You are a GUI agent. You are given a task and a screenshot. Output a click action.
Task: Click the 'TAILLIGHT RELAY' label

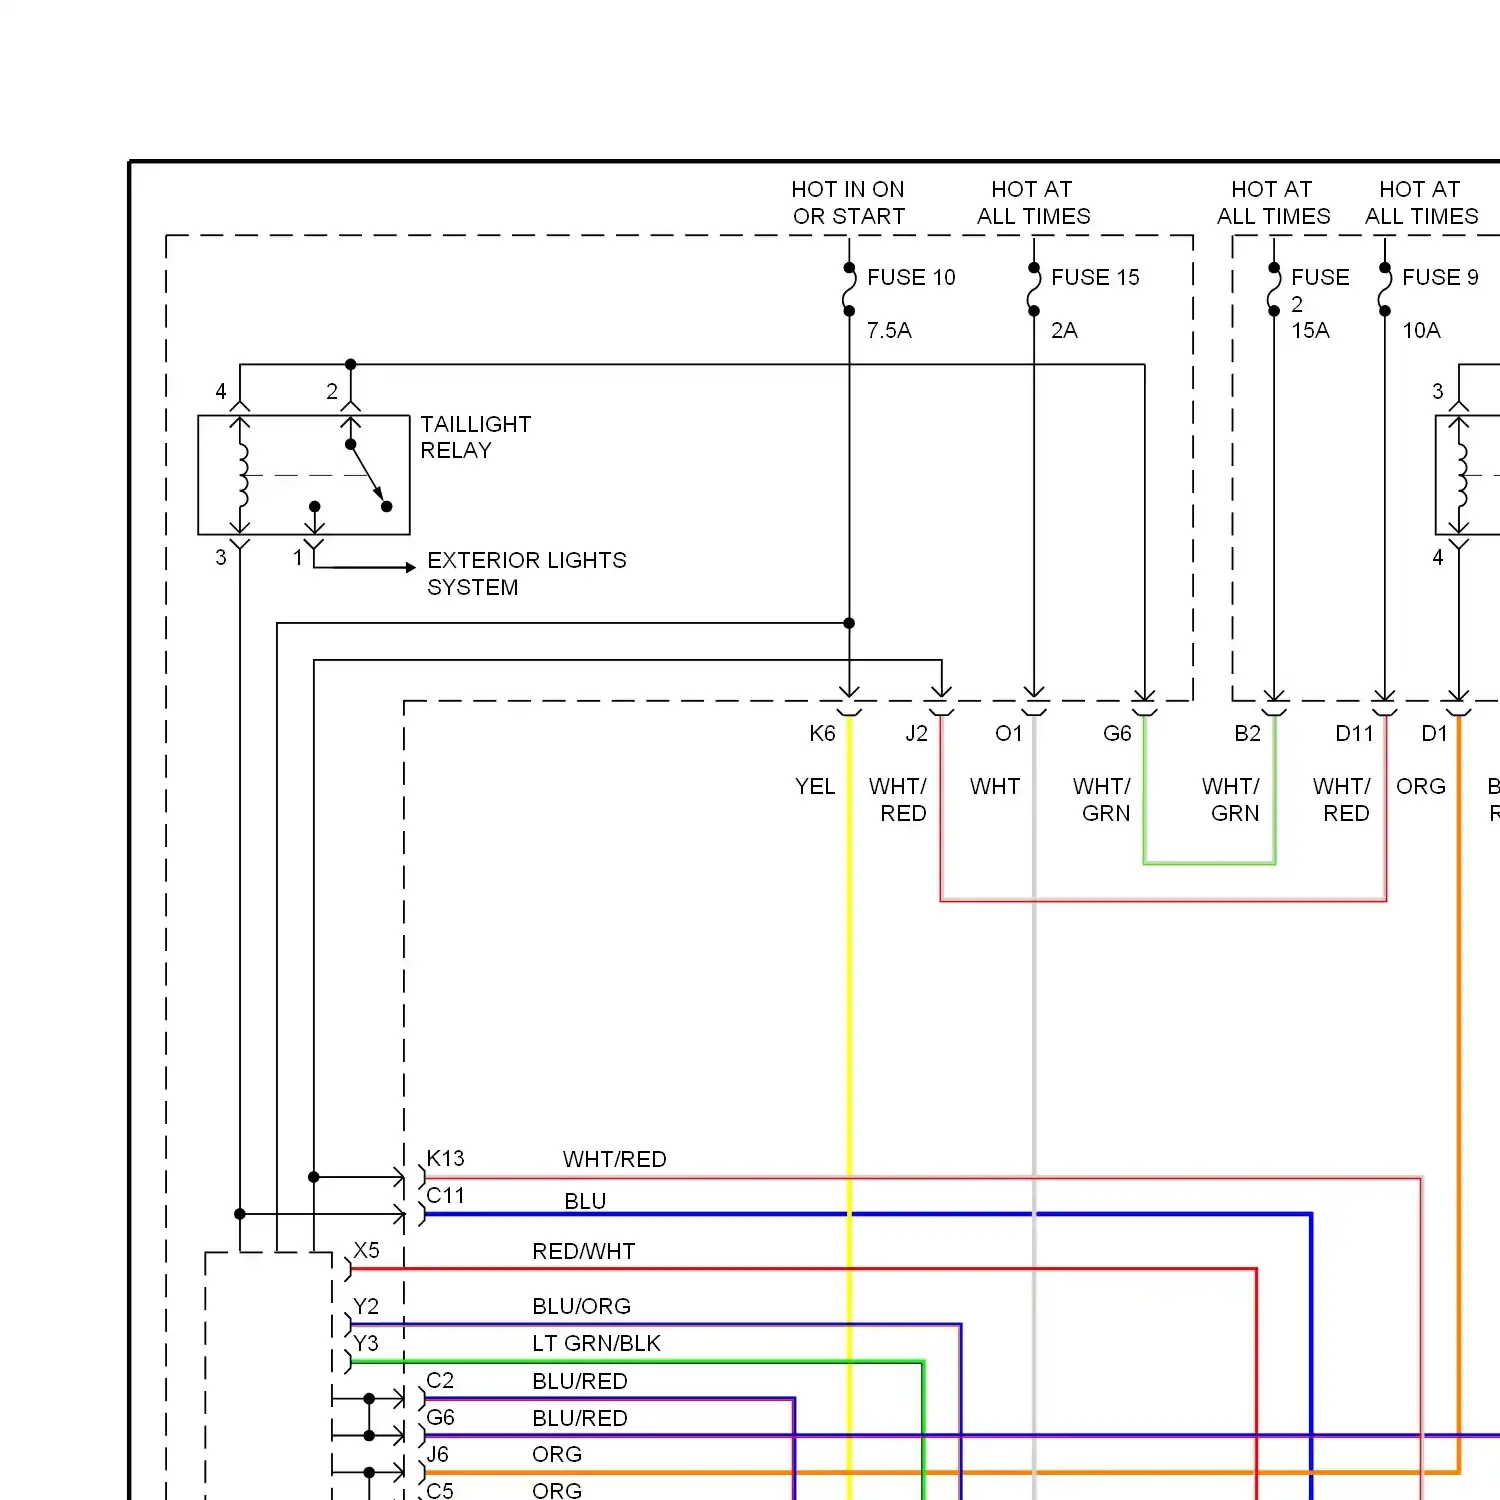tap(475, 437)
